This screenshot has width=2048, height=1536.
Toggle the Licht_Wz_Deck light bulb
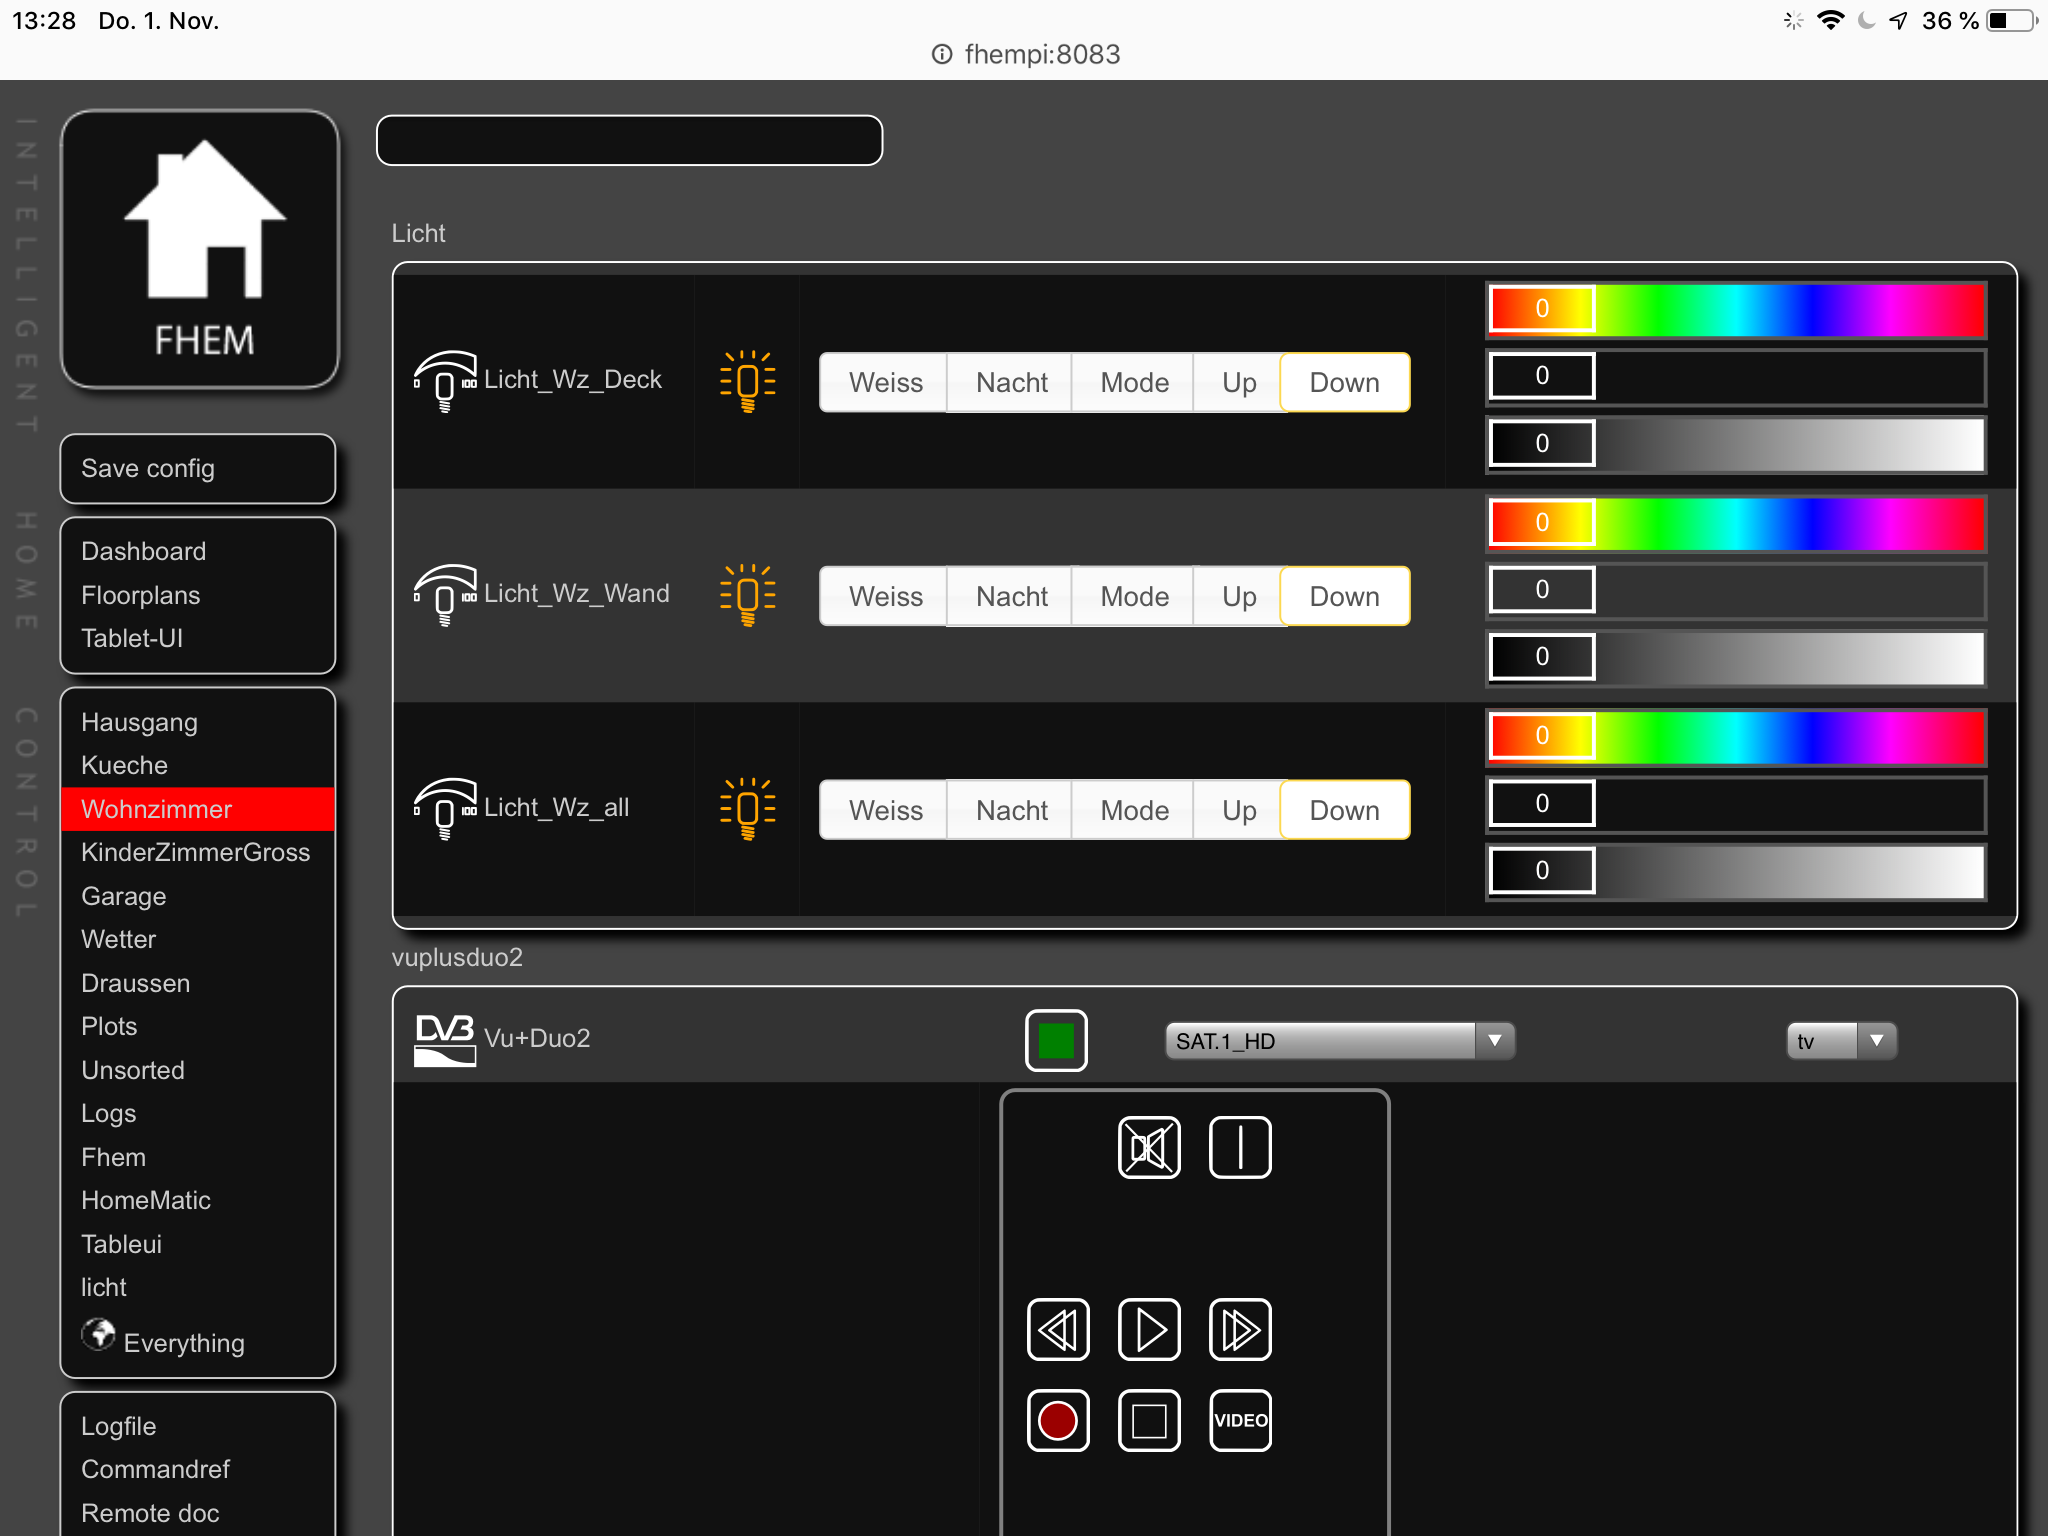click(x=747, y=381)
